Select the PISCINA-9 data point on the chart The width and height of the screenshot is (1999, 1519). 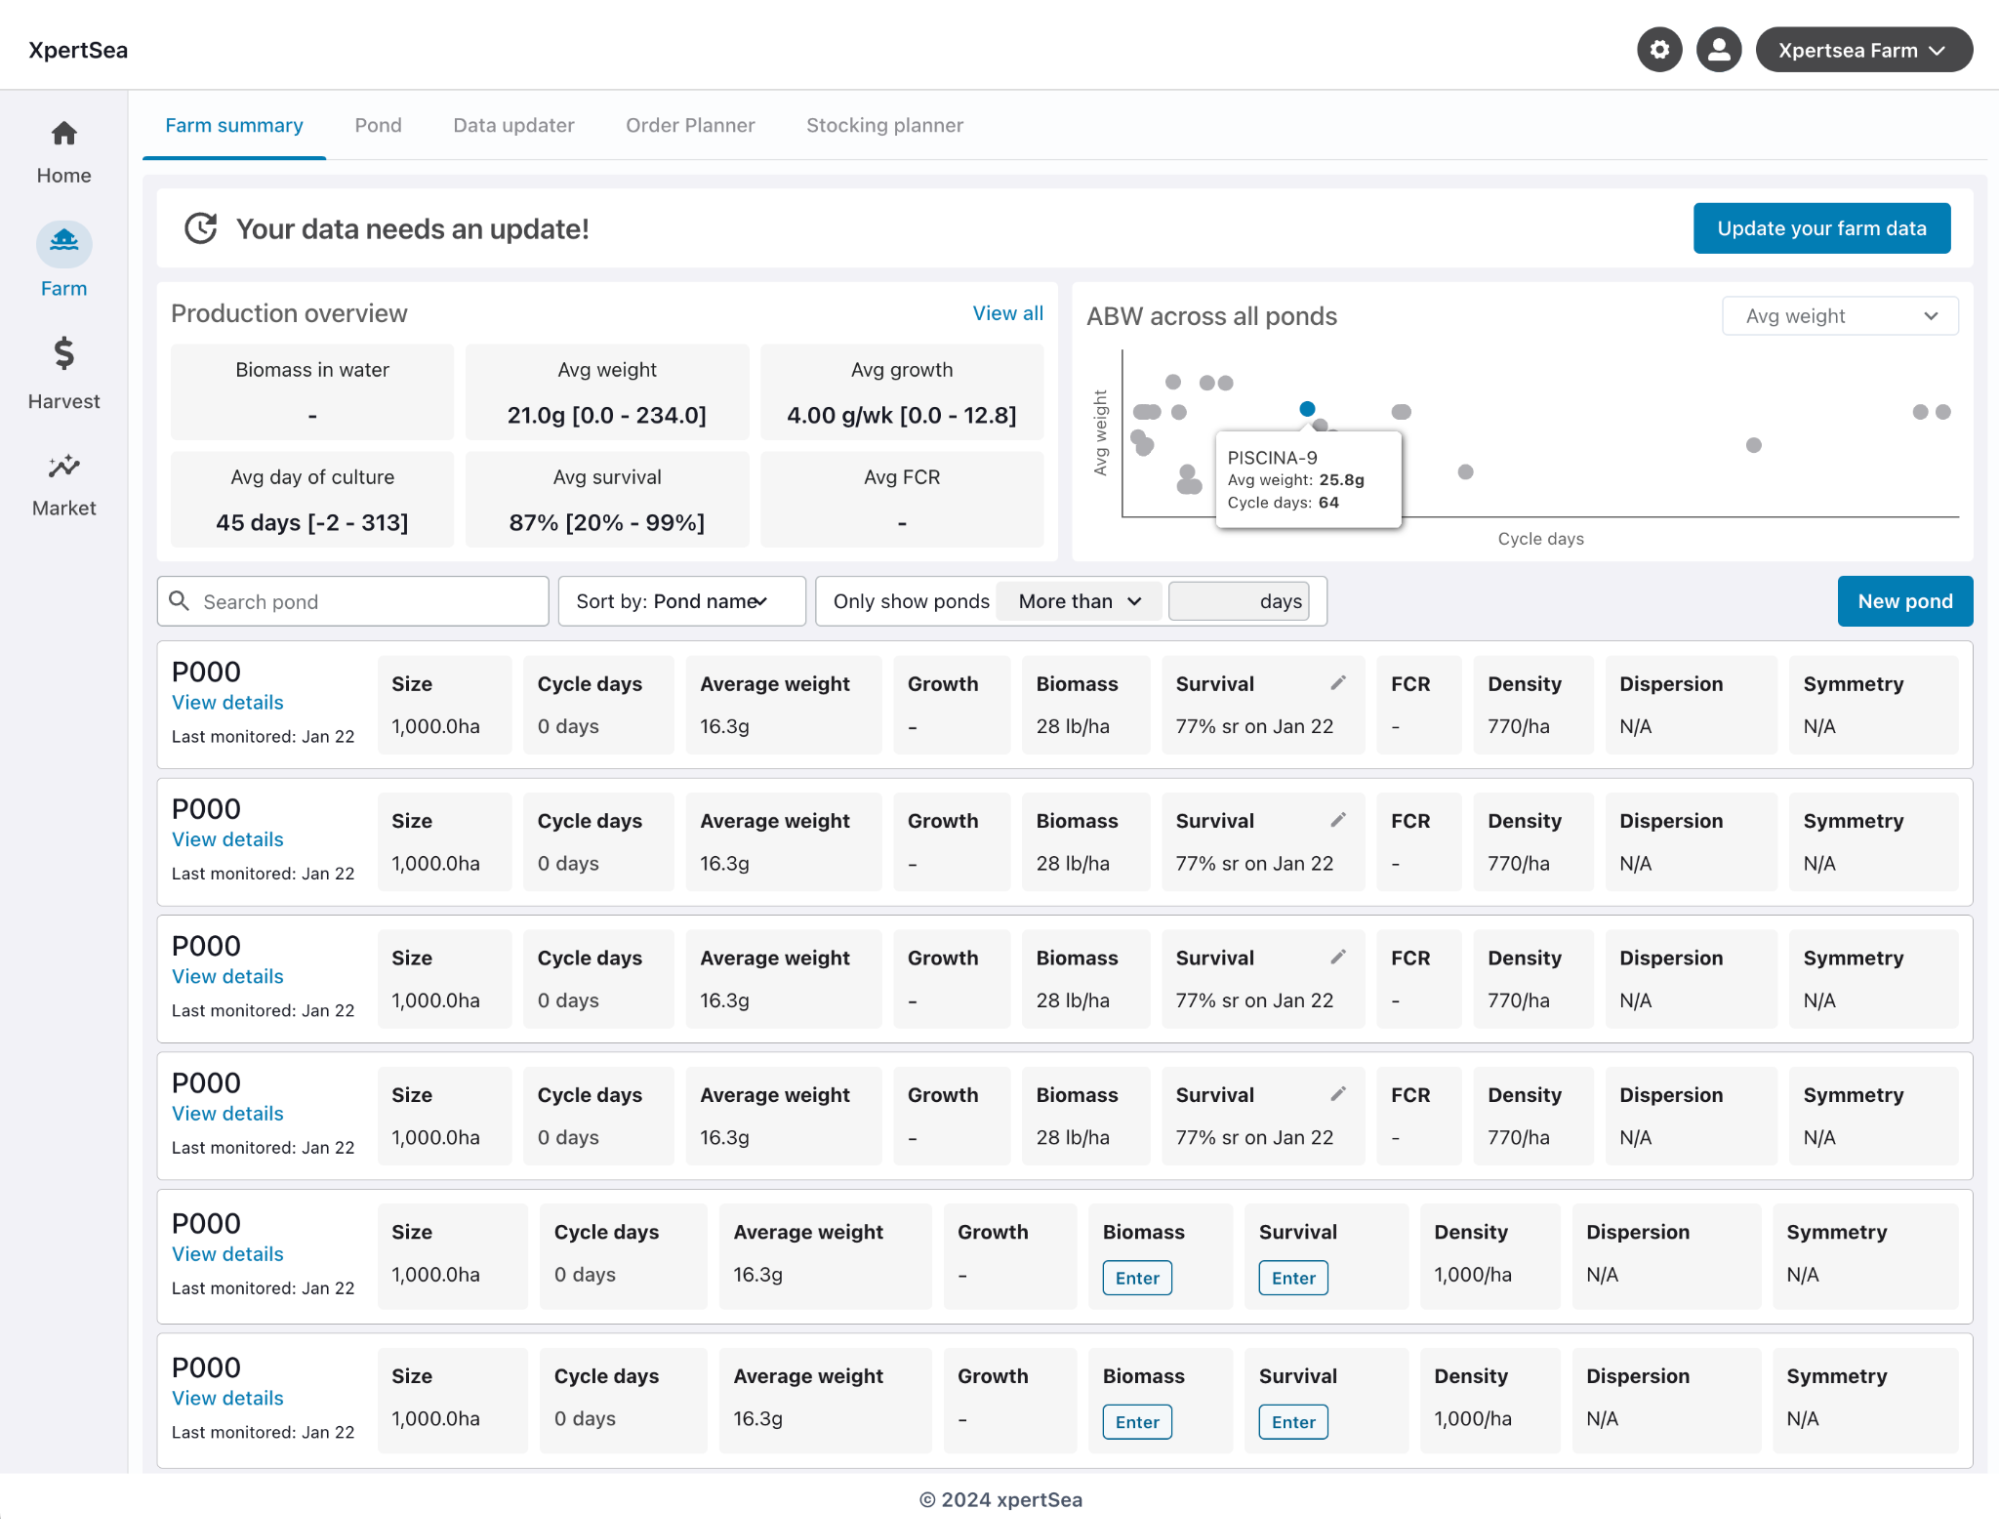tap(1307, 408)
